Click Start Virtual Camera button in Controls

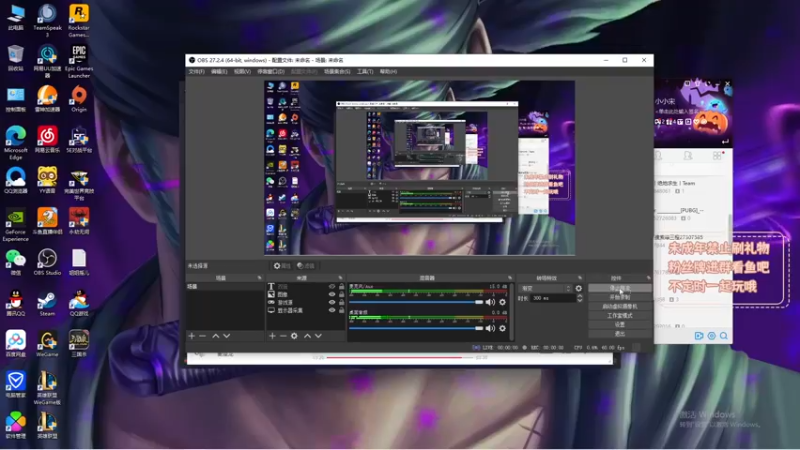point(620,307)
